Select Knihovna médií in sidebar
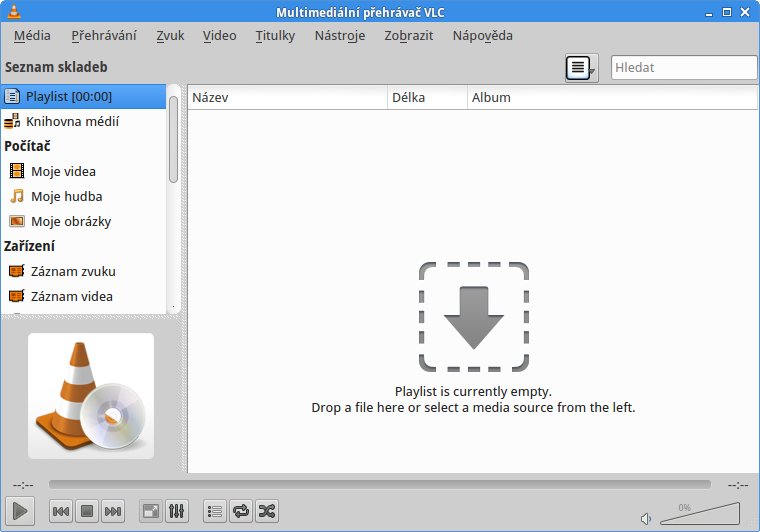 (x=83, y=122)
